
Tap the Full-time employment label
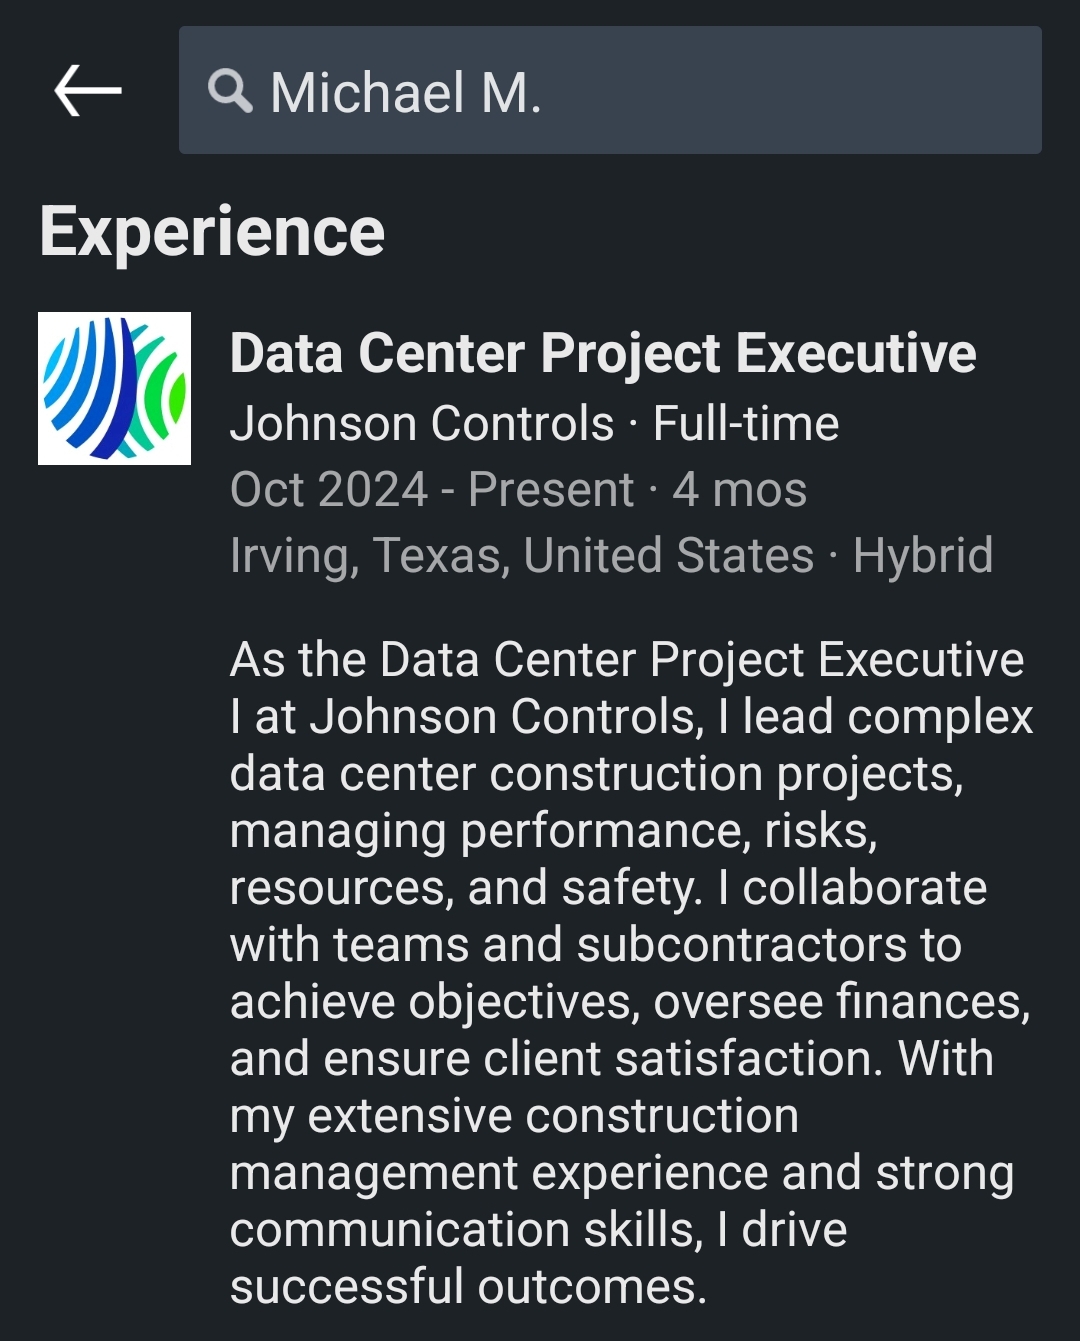click(x=746, y=424)
